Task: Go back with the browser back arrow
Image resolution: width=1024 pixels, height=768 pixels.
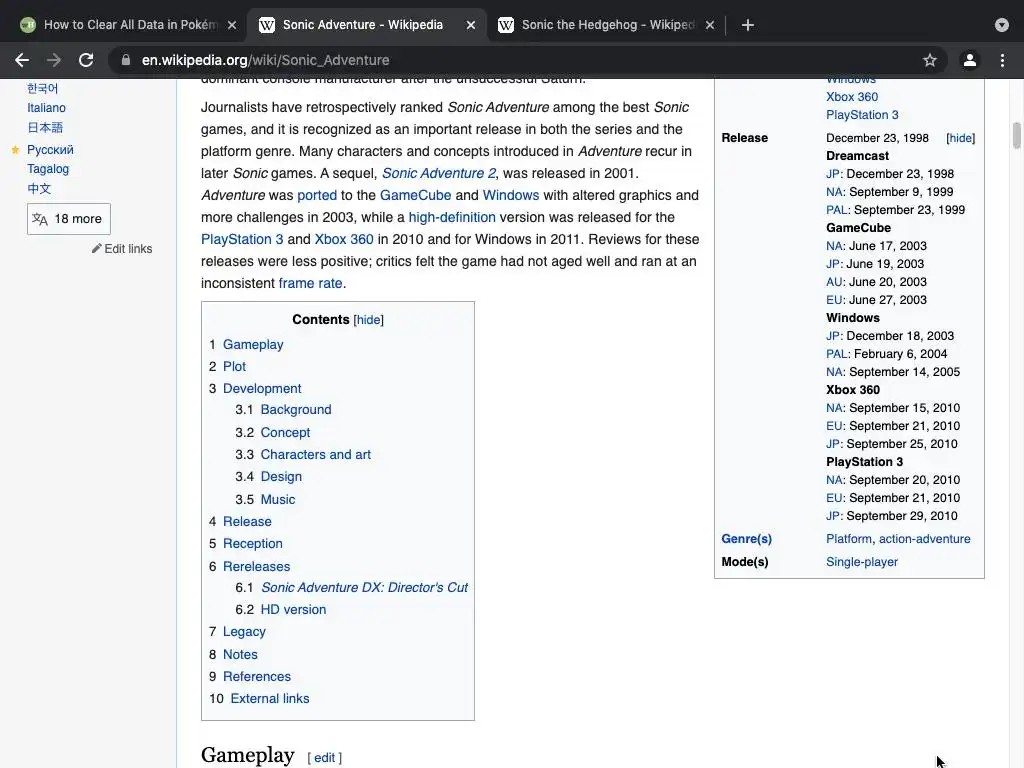Action: (x=22, y=60)
